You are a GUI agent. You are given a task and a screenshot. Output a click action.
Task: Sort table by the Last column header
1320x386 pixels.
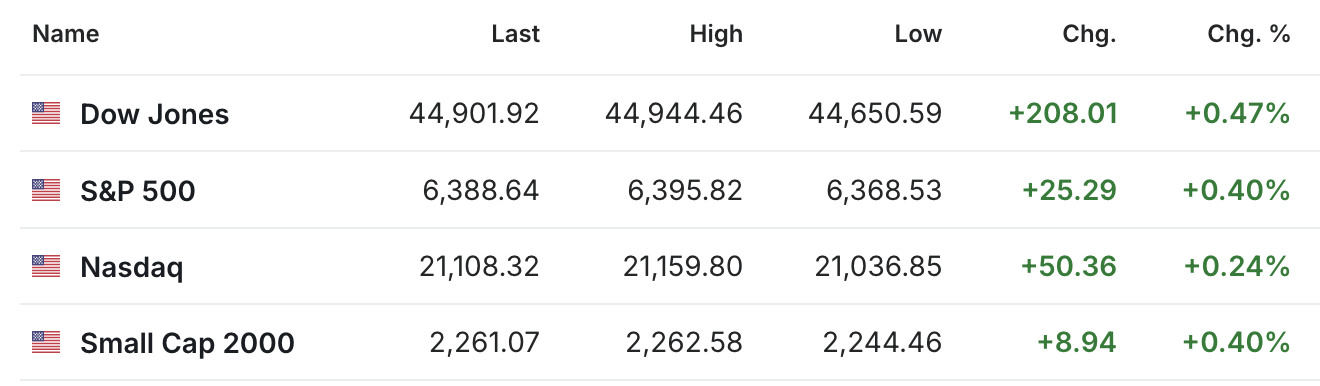(516, 34)
